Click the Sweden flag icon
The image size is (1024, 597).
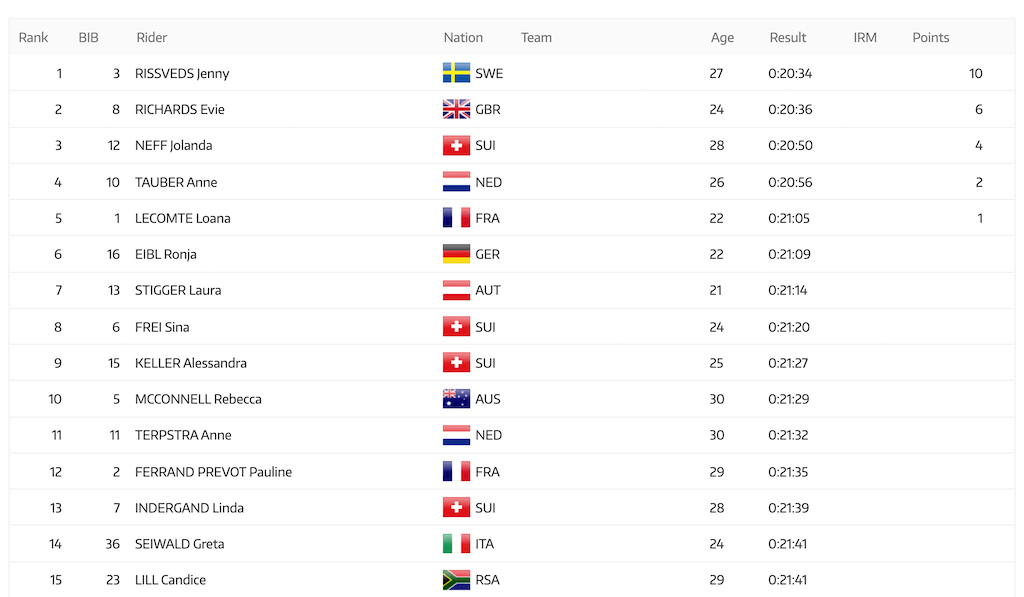pos(456,73)
